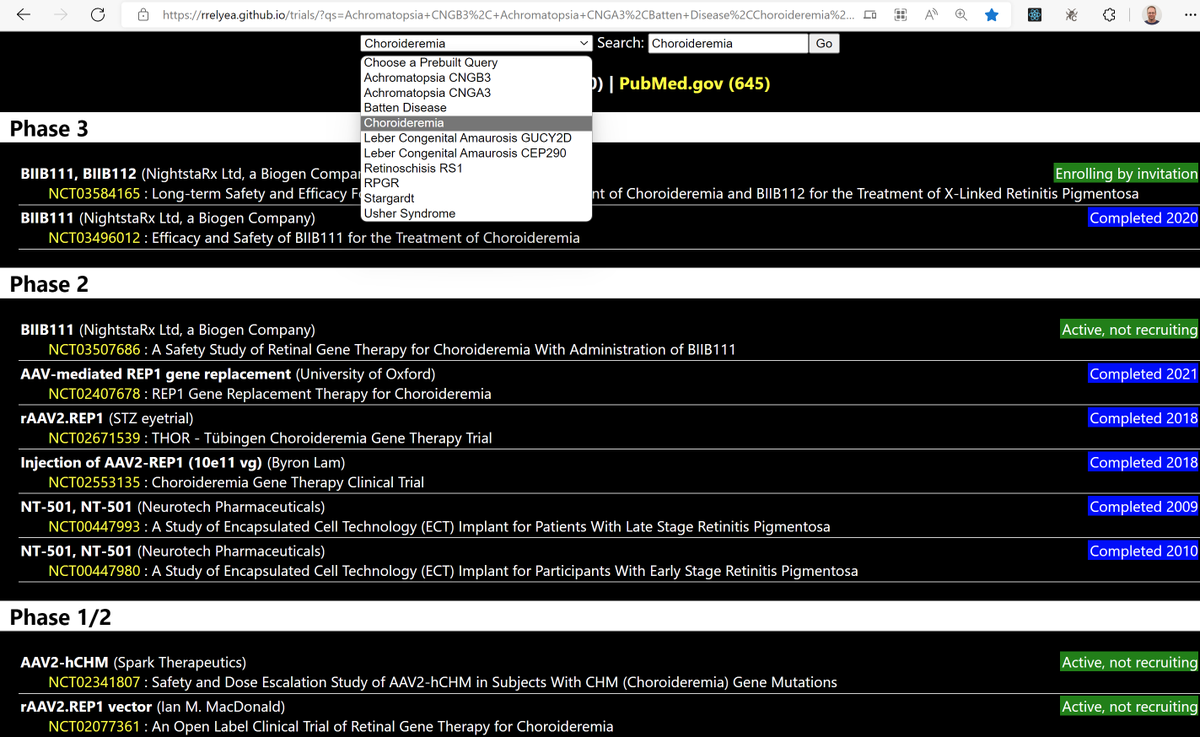Click the zoom magnifier icon in address bar
Screen dimensions: 1200x737
961,15
